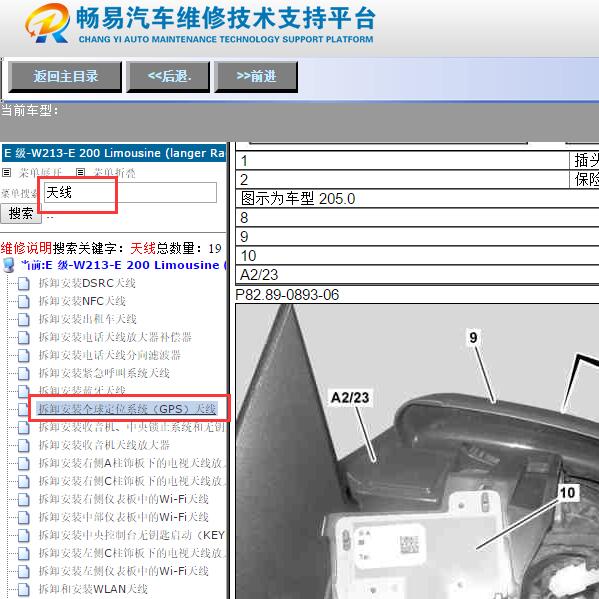Screen dimensions: 599x599
Task: Open 拆卸安装左侧C柱饰板下的电视天线 entry
Action: point(132,553)
